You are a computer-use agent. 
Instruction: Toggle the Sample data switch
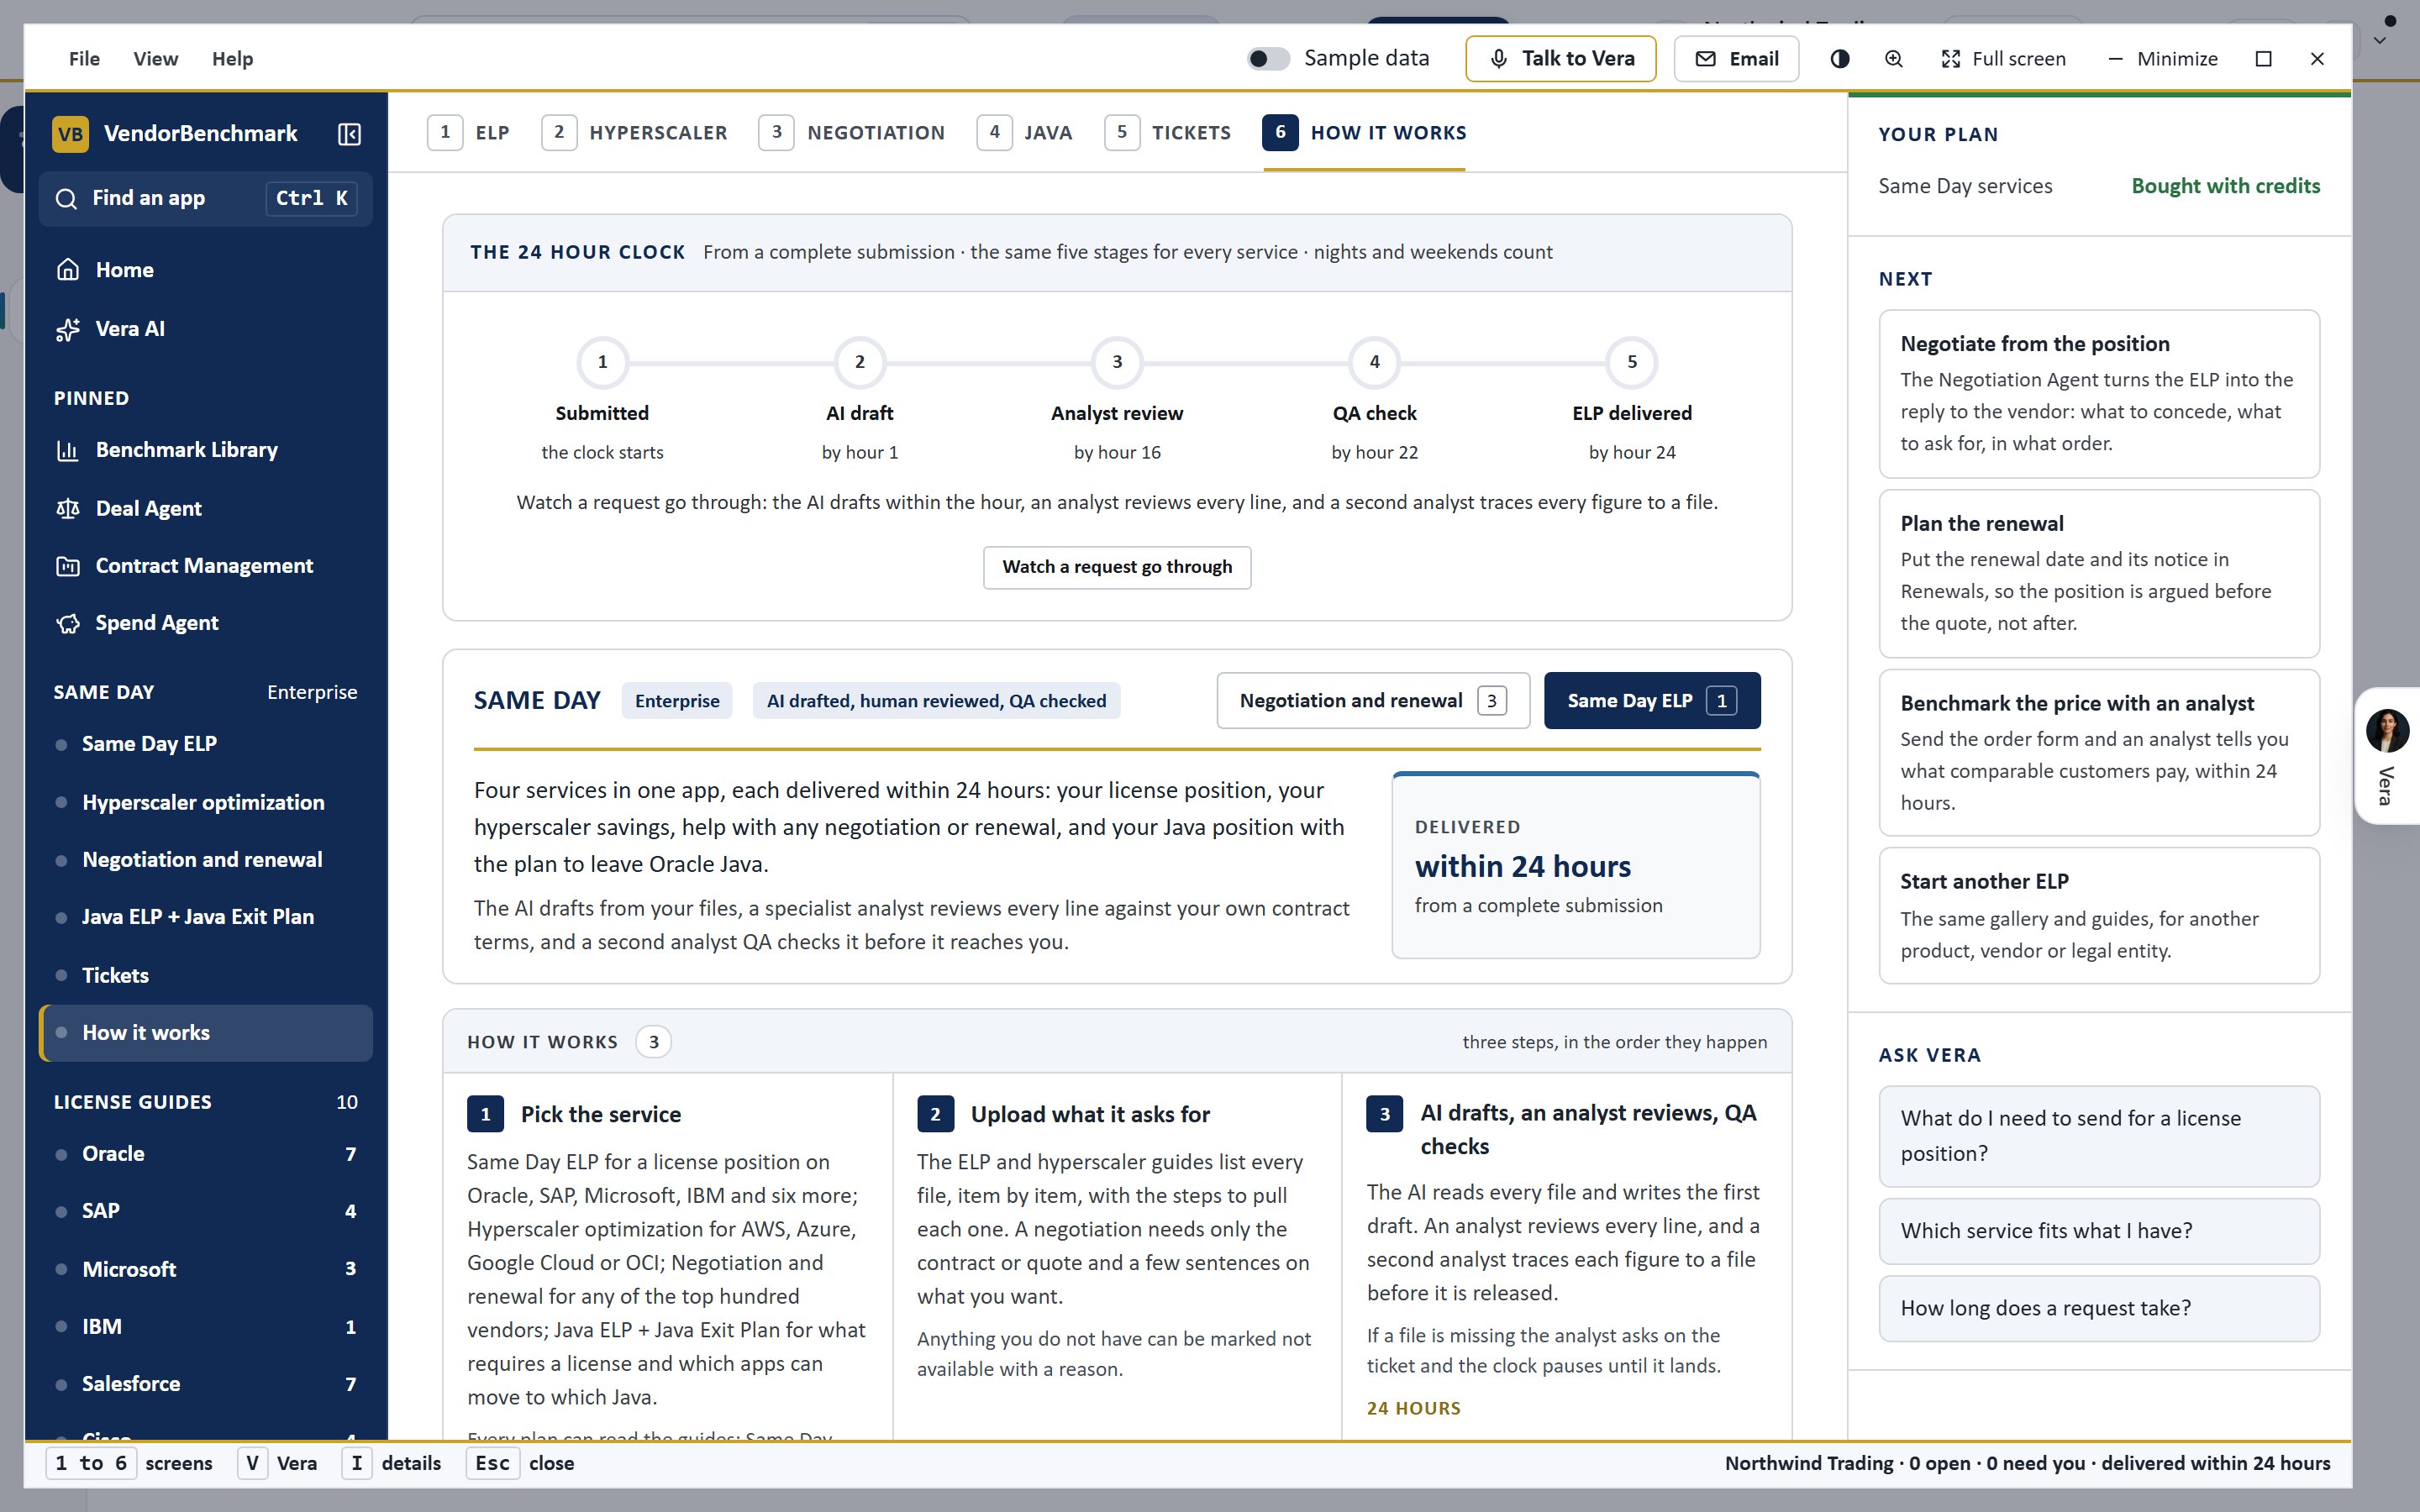click(1268, 59)
